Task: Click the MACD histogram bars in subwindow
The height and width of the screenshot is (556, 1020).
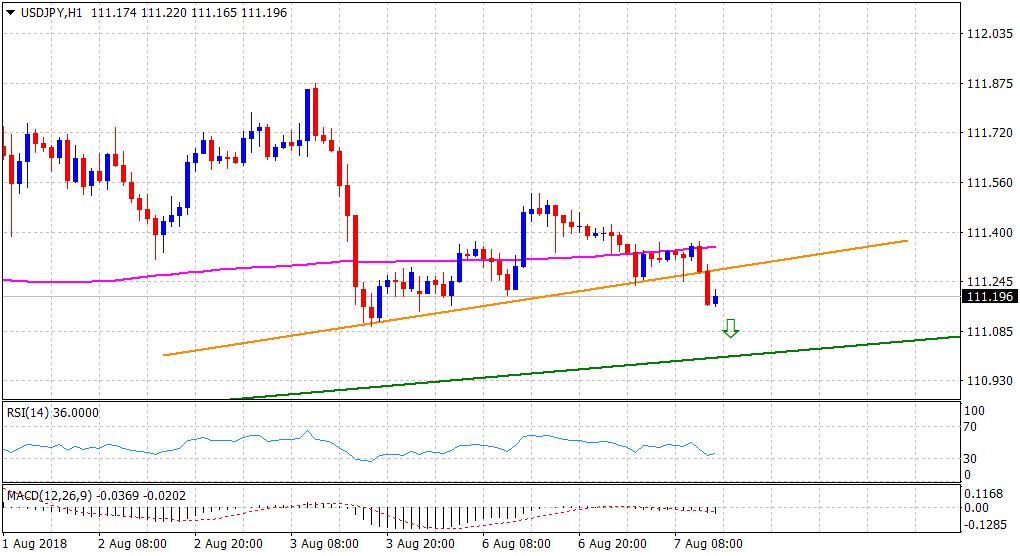Action: click(x=400, y=517)
